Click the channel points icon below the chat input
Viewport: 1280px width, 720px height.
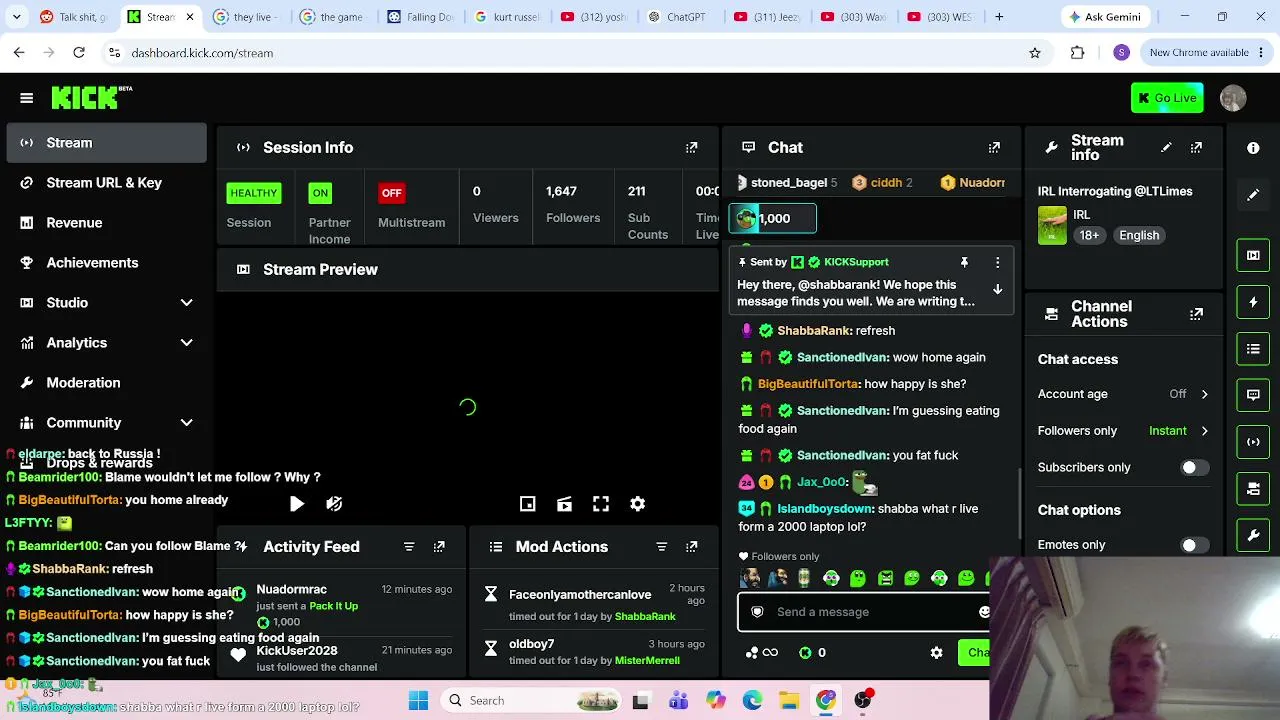pyautogui.click(x=762, y=653)
